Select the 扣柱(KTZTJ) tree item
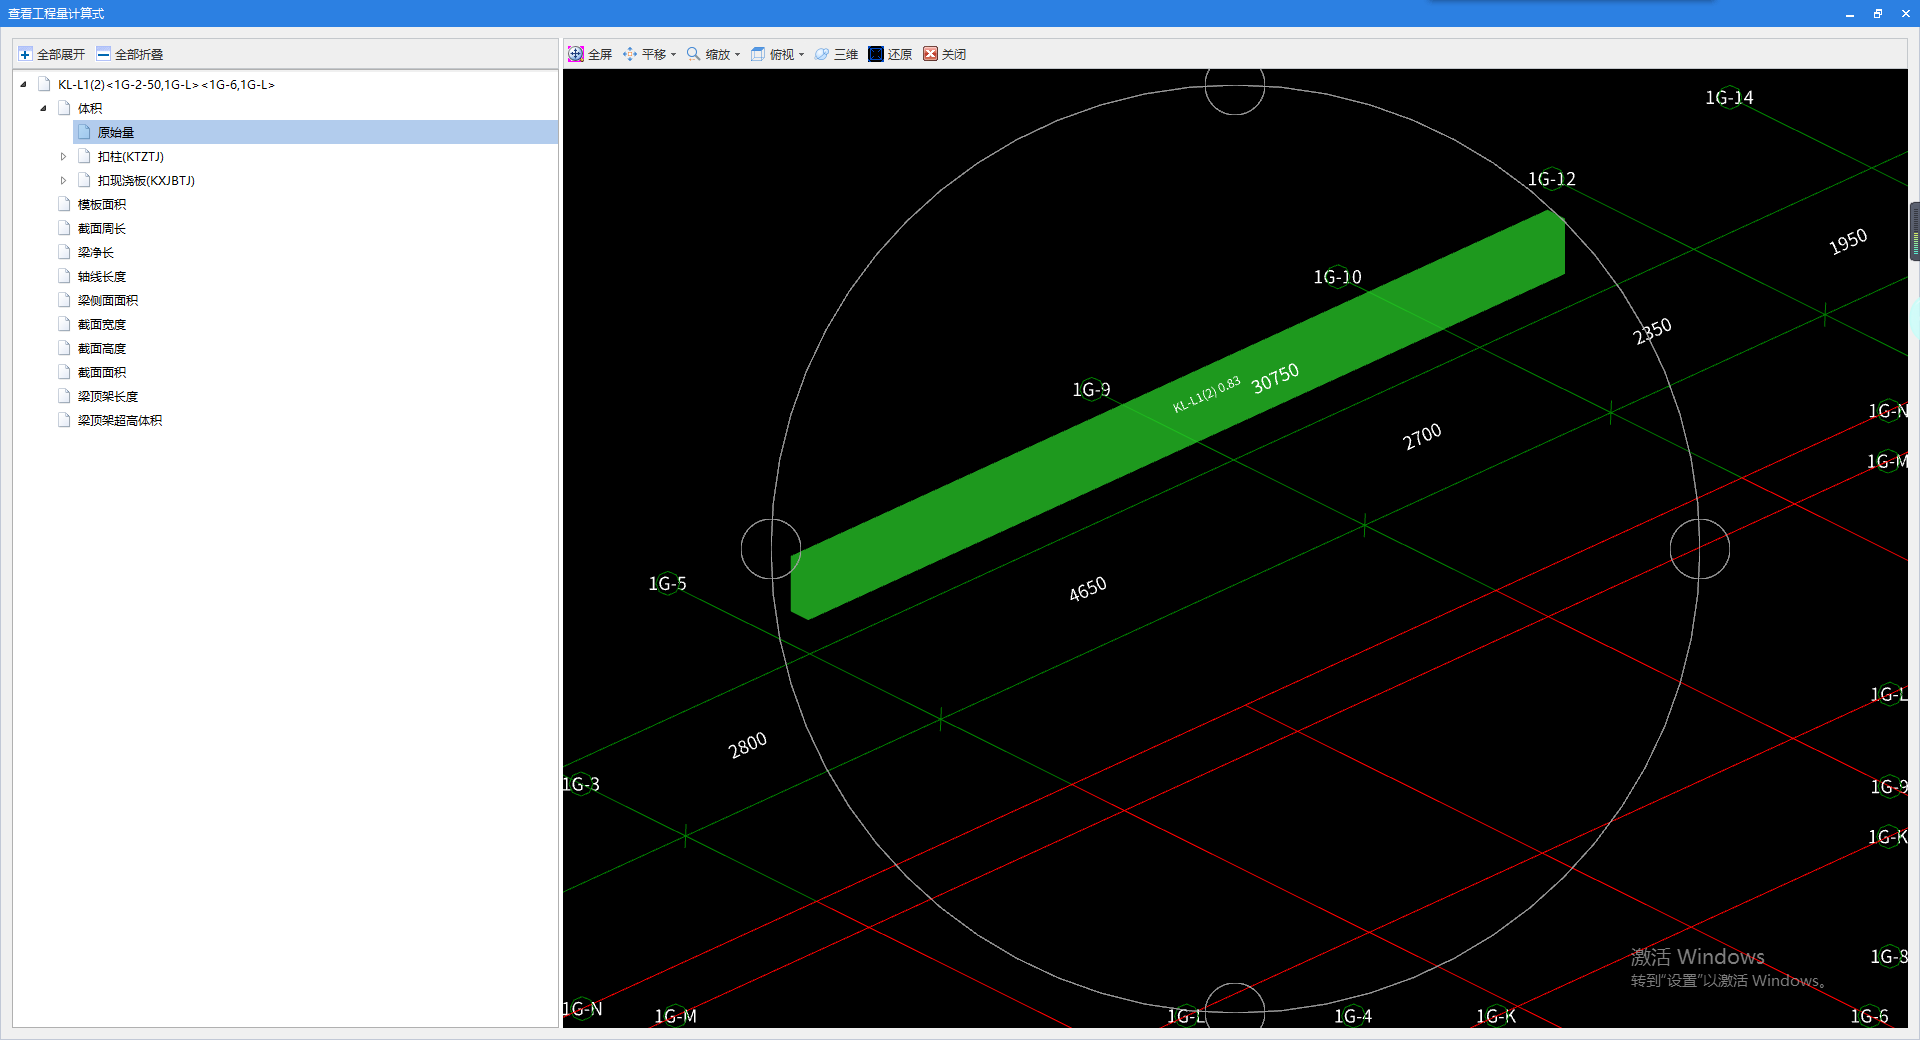This screenshot has height=1040, width=1920. coord(131,156)
